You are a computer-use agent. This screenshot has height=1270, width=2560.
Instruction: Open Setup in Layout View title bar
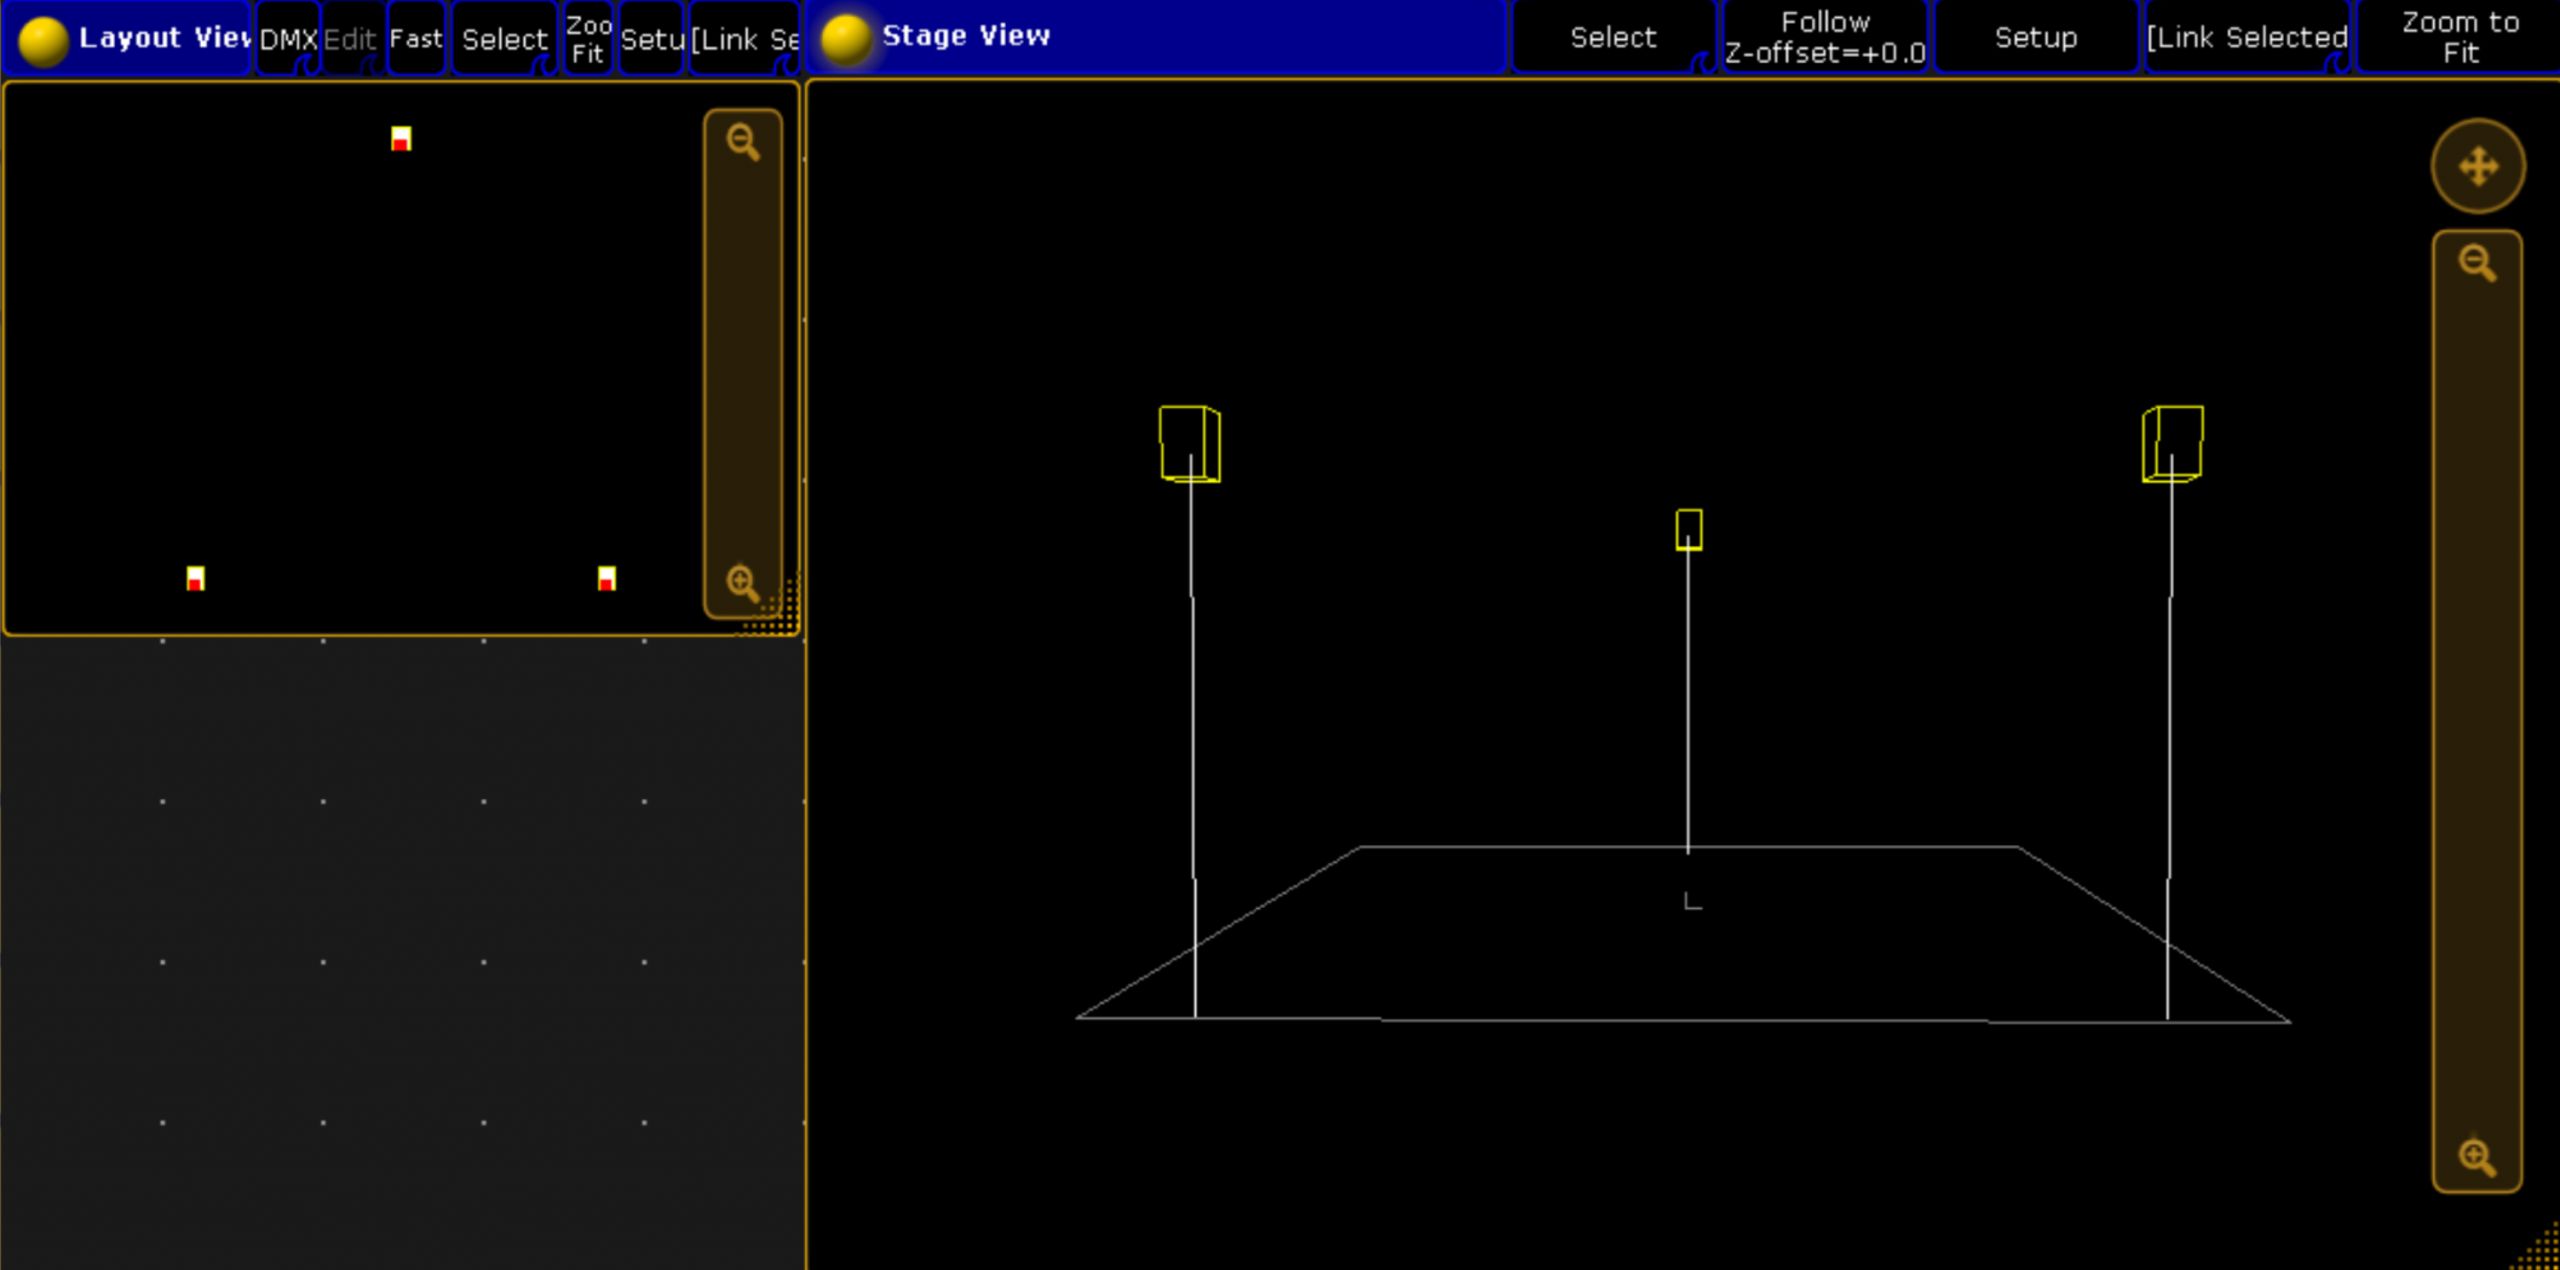652,39
